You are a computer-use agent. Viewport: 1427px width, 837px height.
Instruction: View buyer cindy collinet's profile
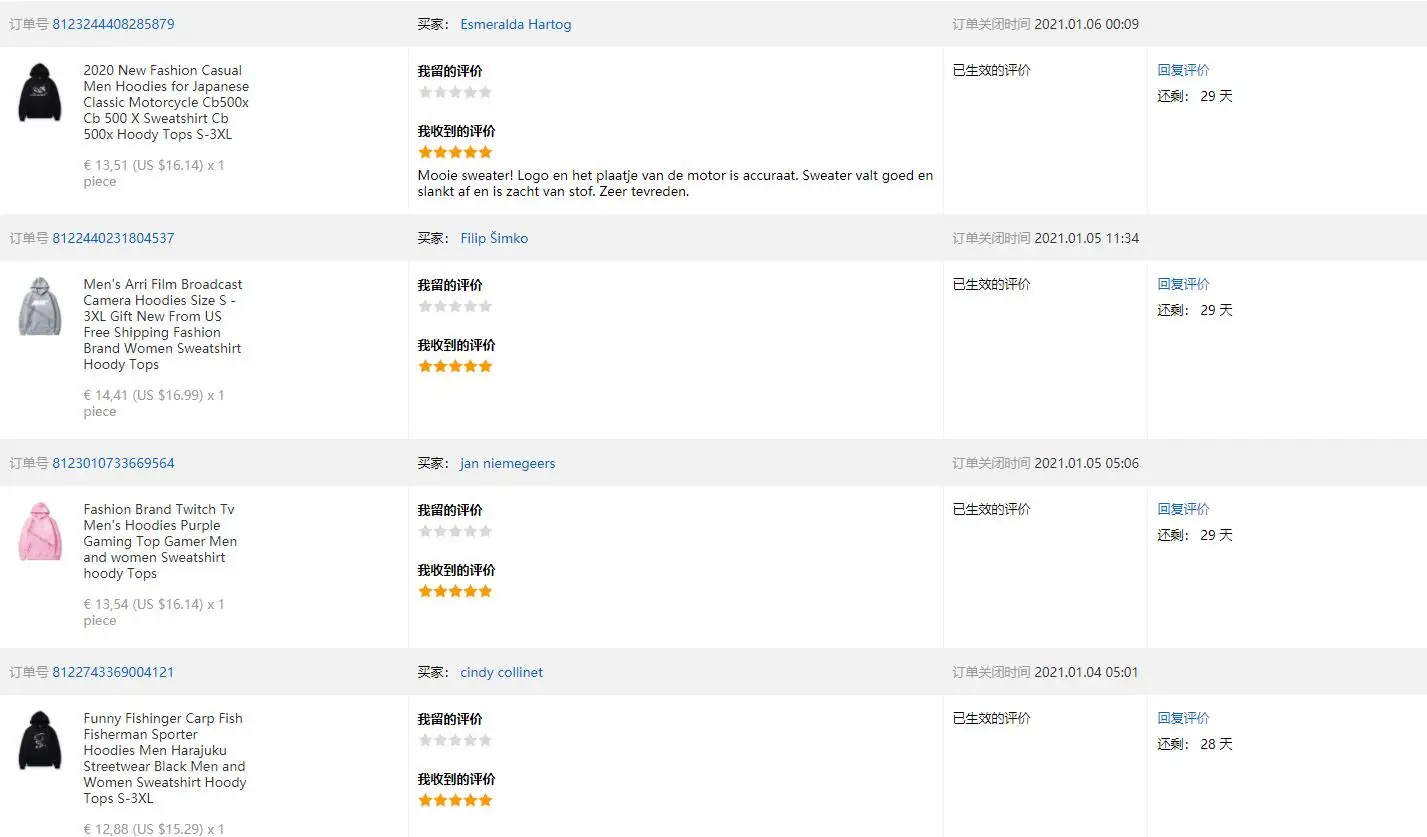(x=501, y=672)
